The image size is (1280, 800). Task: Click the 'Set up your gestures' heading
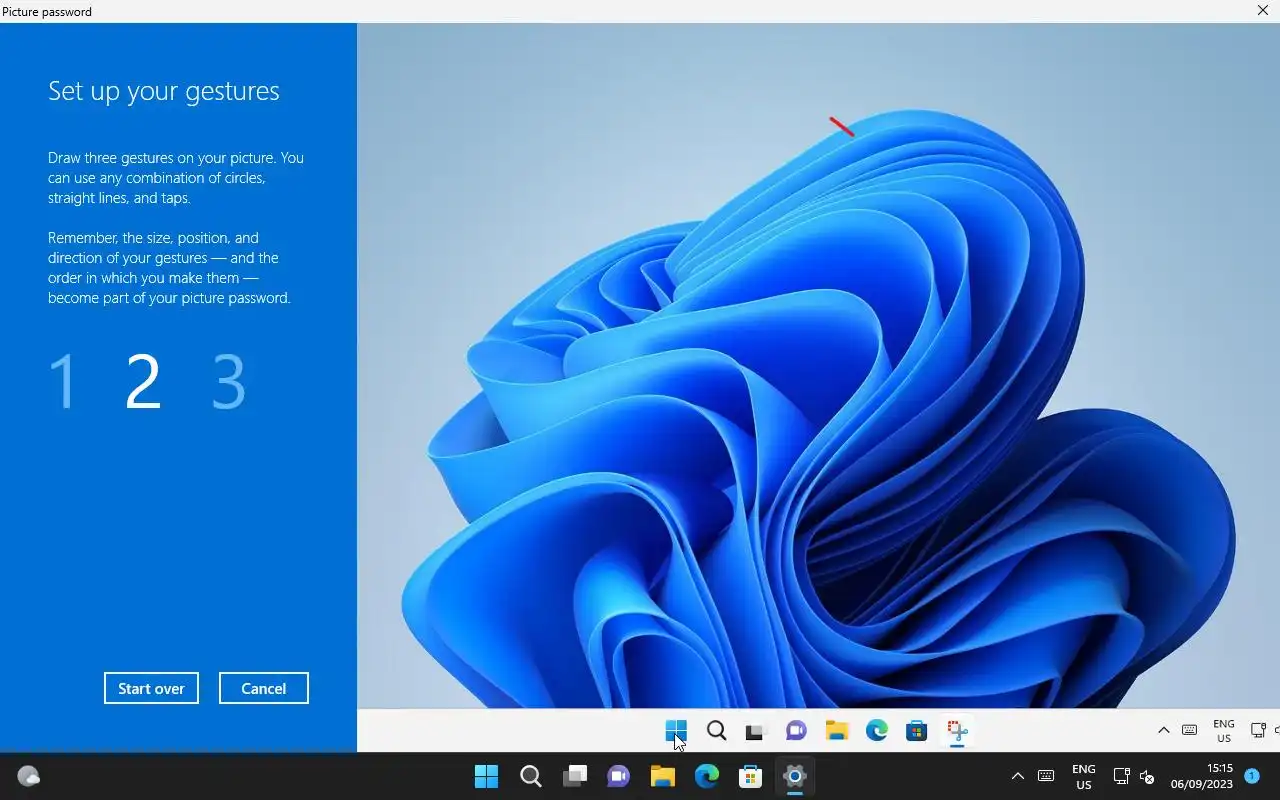164,91
